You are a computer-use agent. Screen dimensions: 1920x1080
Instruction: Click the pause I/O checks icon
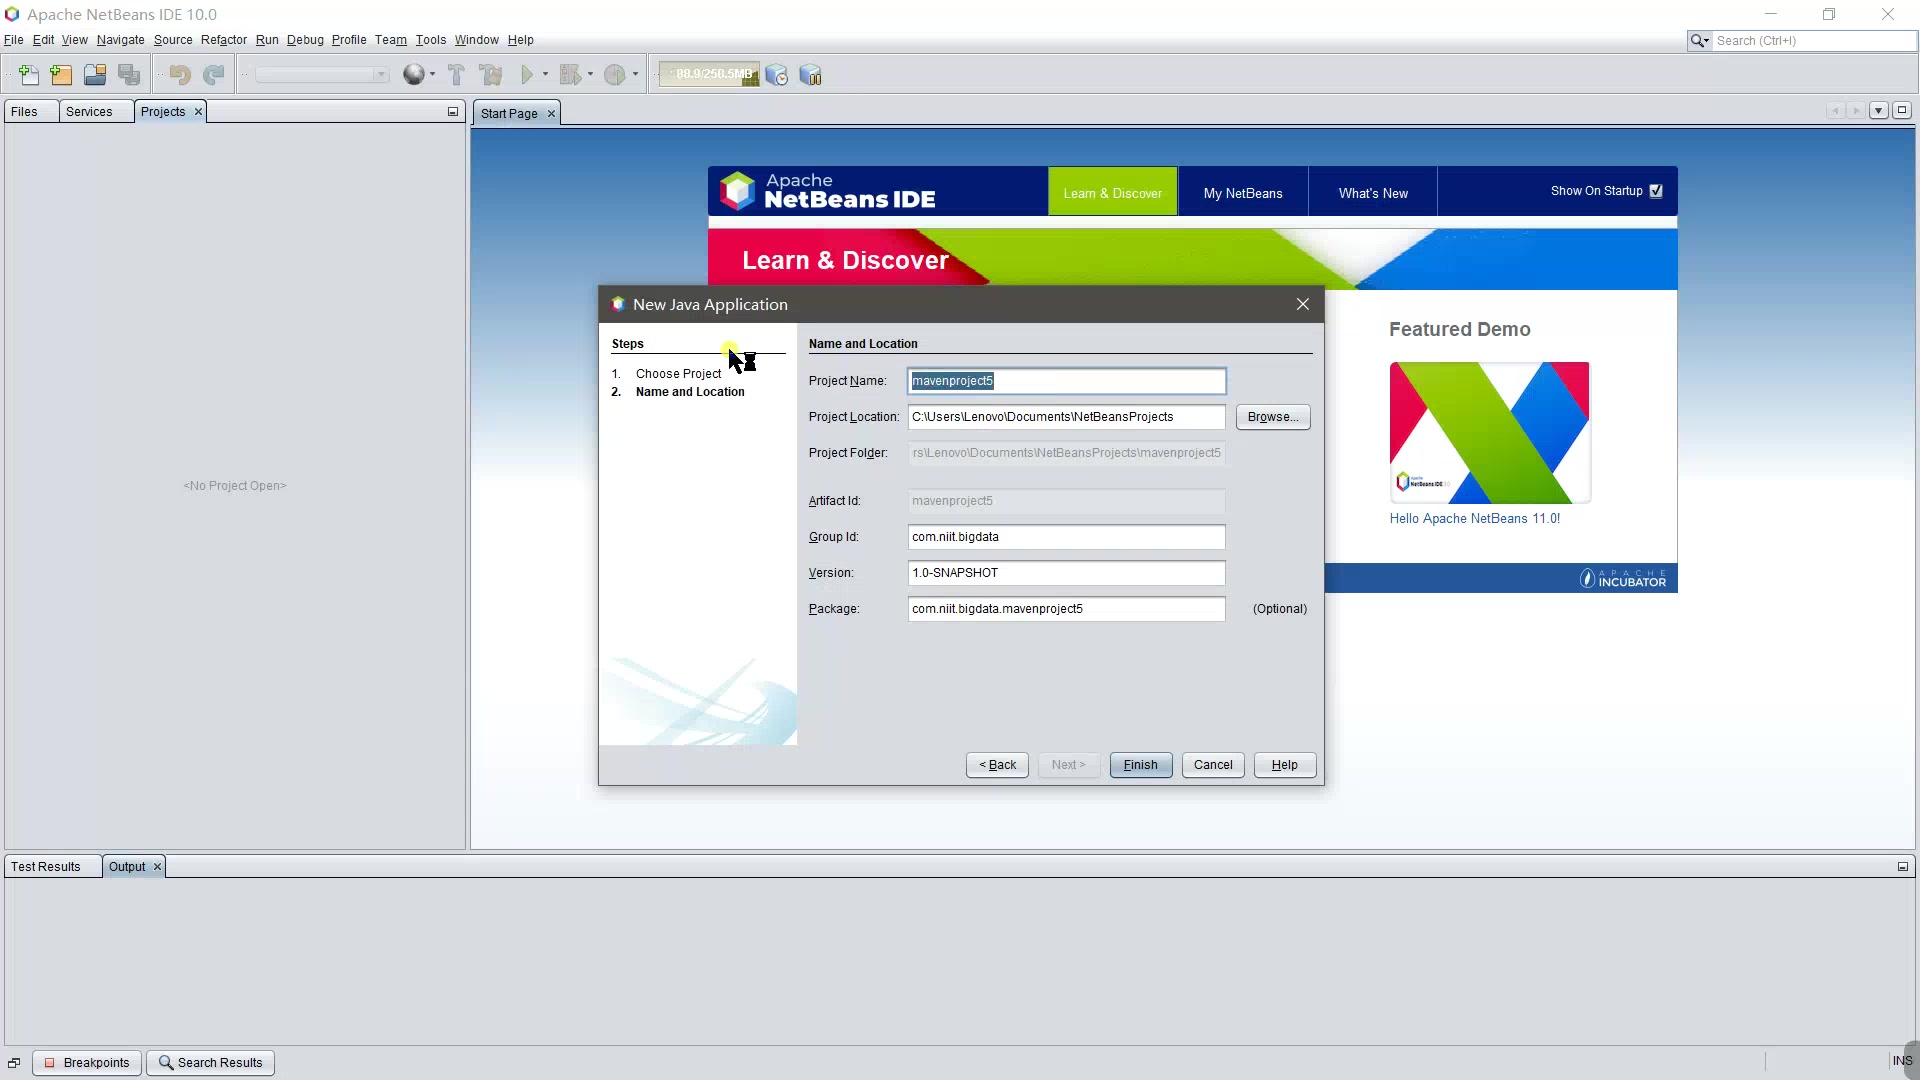tap(811, 75)
